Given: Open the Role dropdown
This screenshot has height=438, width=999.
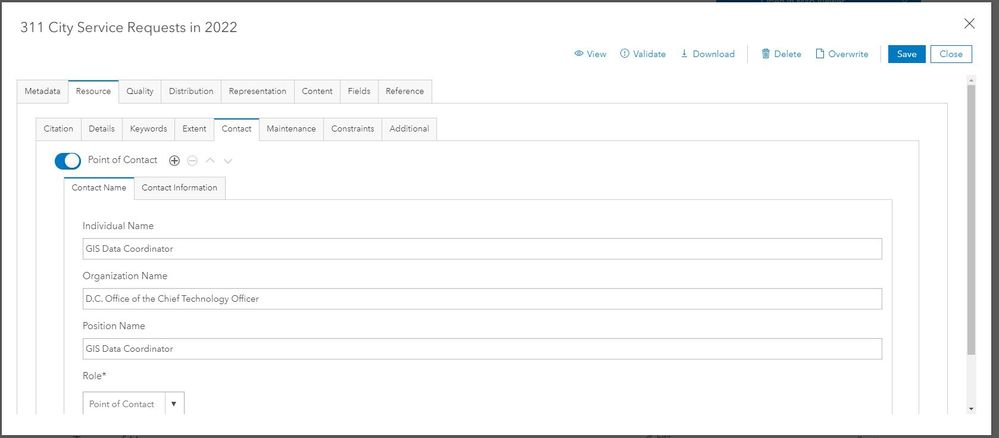Looking at the screenshot, I should 173,404.
